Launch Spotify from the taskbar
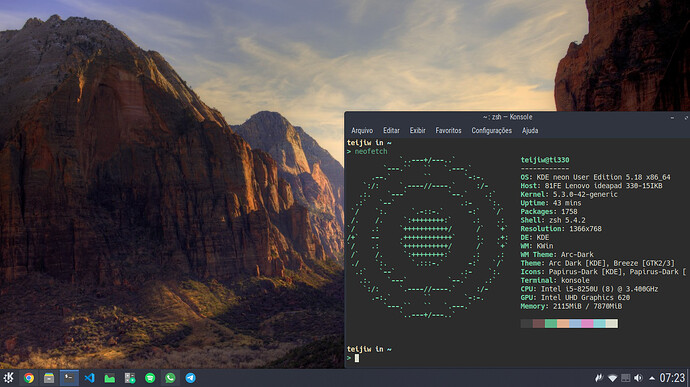 click(150, 378)
